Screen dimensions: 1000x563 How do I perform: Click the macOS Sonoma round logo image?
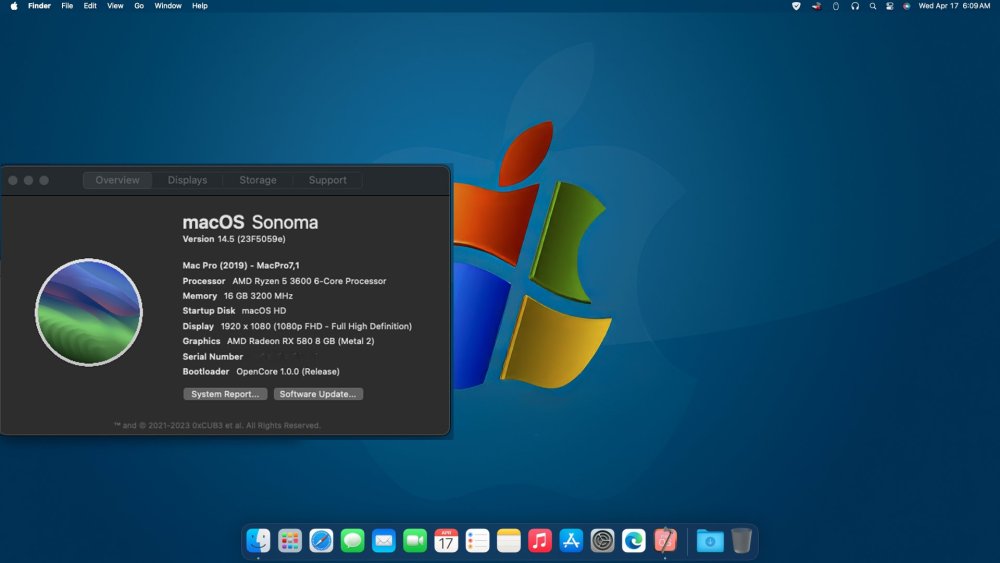[x=89, y=312]
